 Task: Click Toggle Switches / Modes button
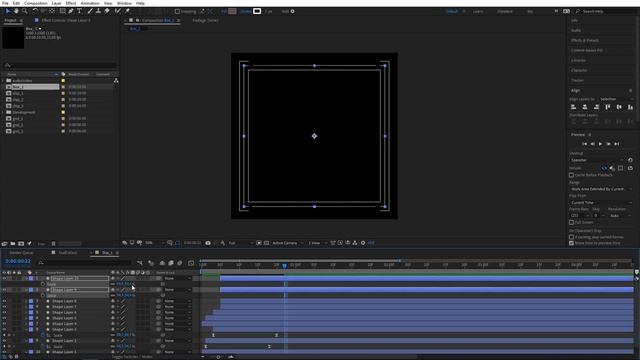click(x=132, y=357)
